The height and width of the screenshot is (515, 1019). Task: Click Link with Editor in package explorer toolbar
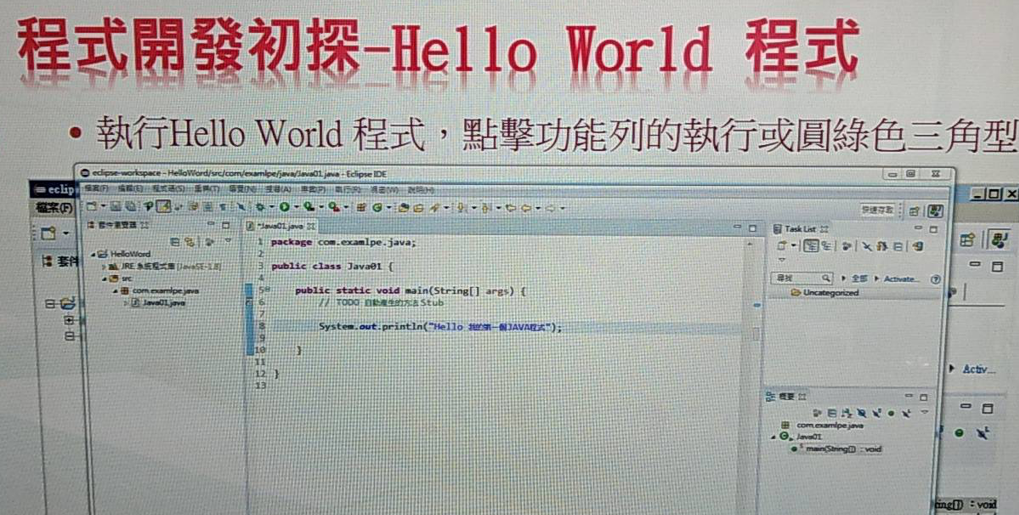189,241
